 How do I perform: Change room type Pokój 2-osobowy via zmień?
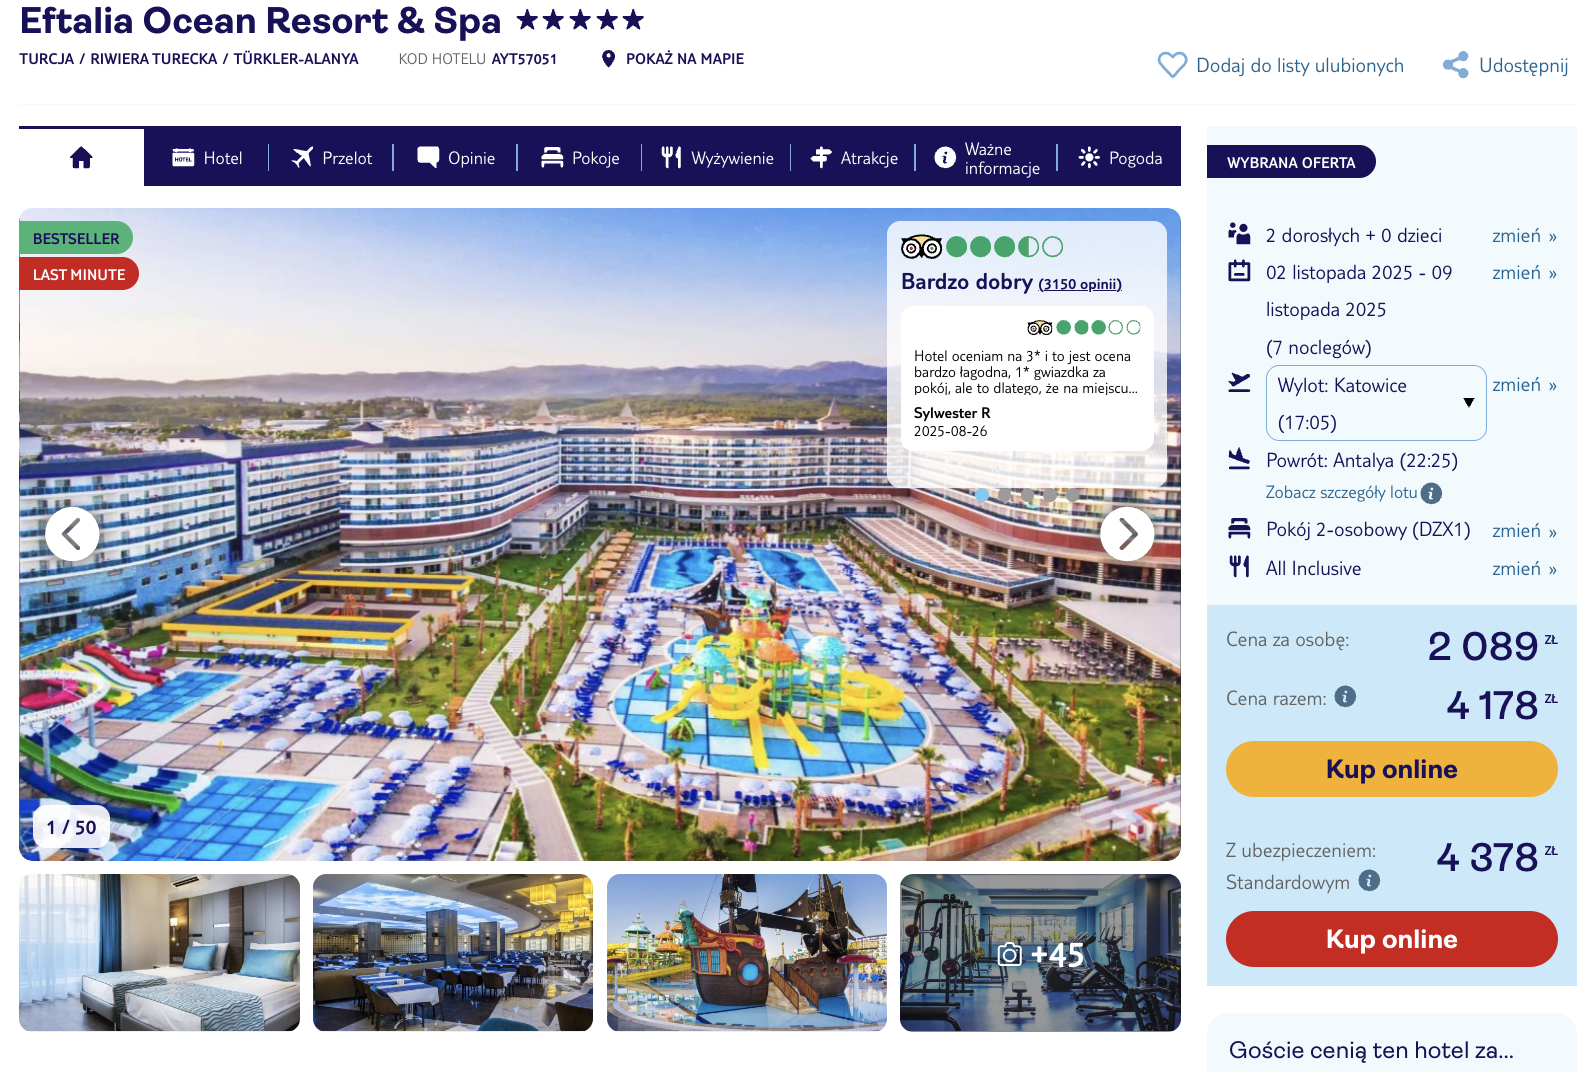1524,531
